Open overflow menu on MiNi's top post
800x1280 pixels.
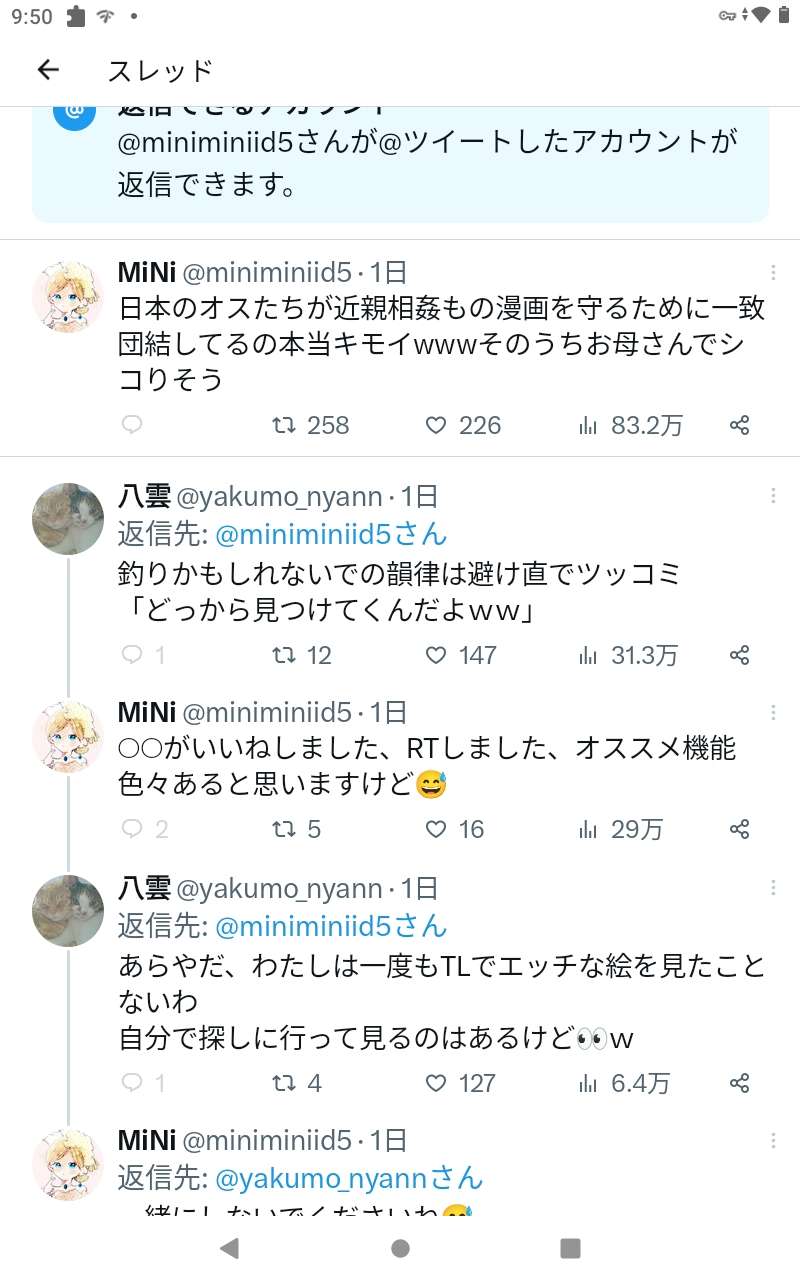tap(773, 273)
